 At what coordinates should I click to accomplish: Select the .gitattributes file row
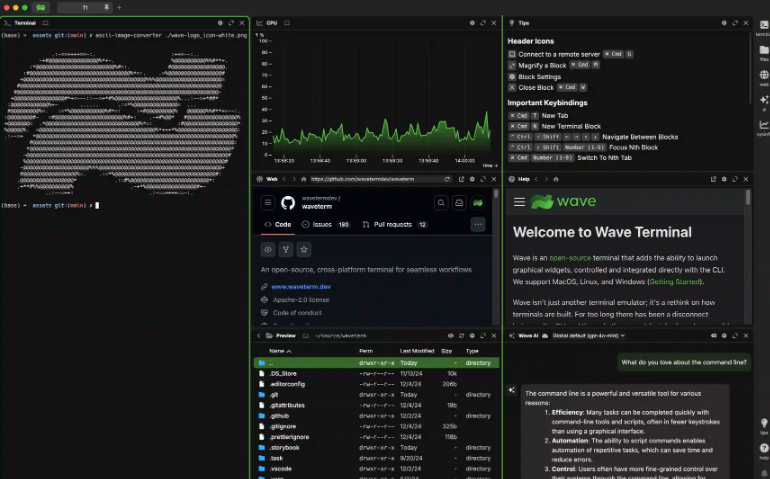click(376, 406)
